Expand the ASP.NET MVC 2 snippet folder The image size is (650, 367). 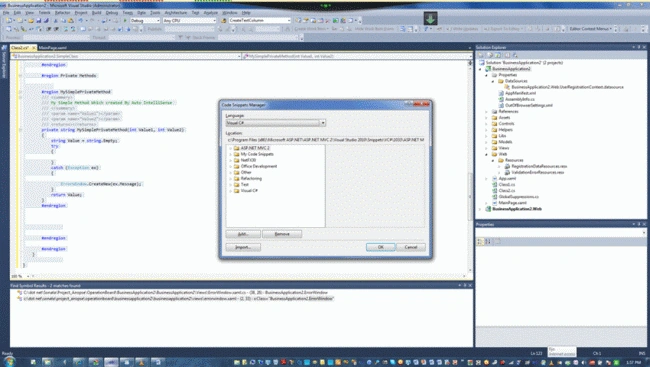(x=230, y=148)
